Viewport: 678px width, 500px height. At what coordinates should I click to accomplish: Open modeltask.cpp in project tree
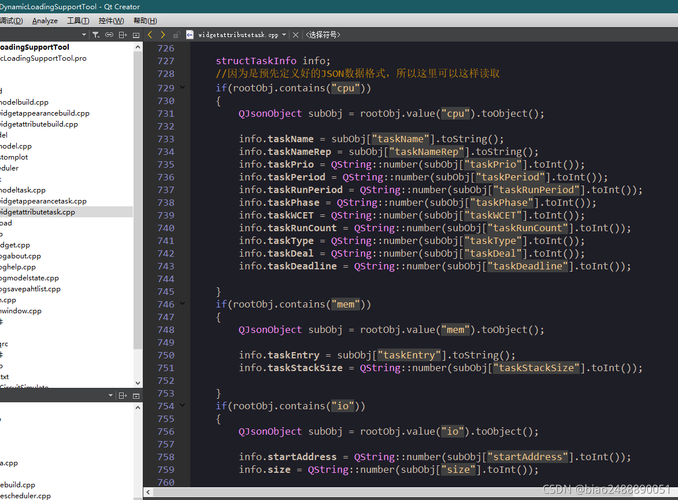[x=22, y=190]
